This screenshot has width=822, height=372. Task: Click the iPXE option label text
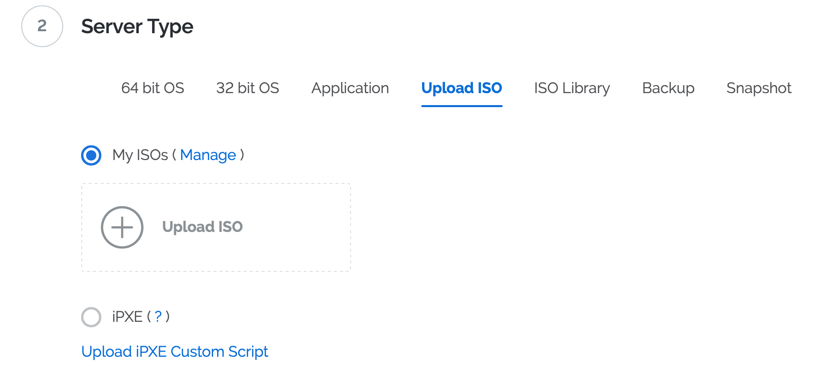[127, 317]
